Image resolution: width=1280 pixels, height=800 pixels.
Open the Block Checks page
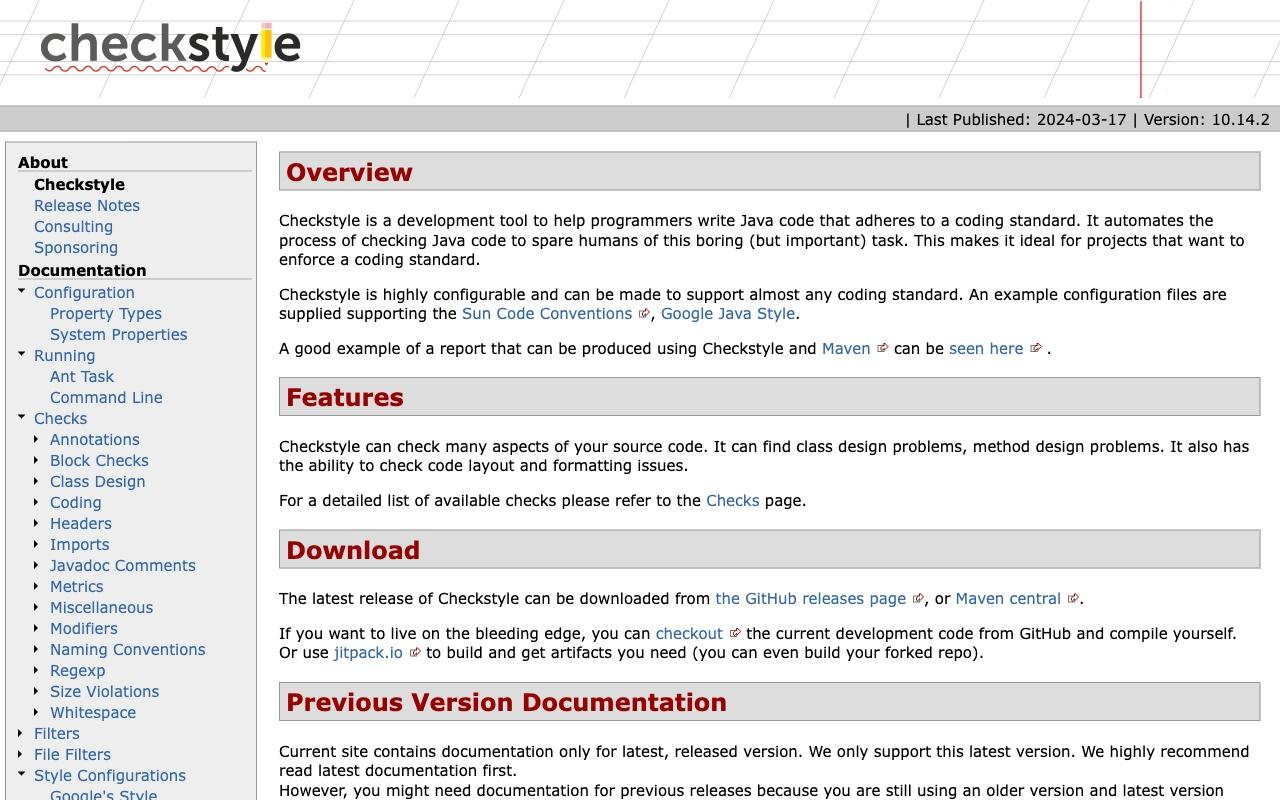(x=99, y=461)
